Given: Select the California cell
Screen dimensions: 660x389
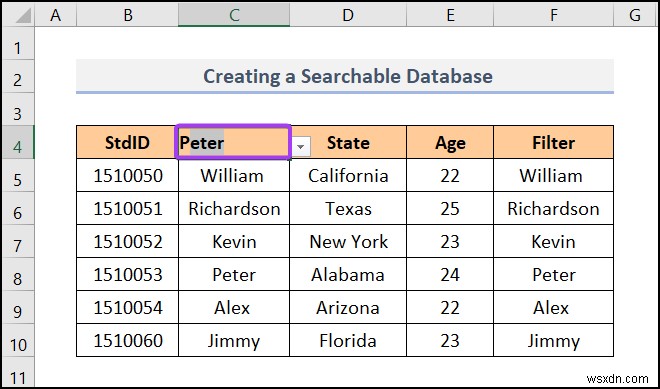Looking at the screenshot, I should 348,175.
